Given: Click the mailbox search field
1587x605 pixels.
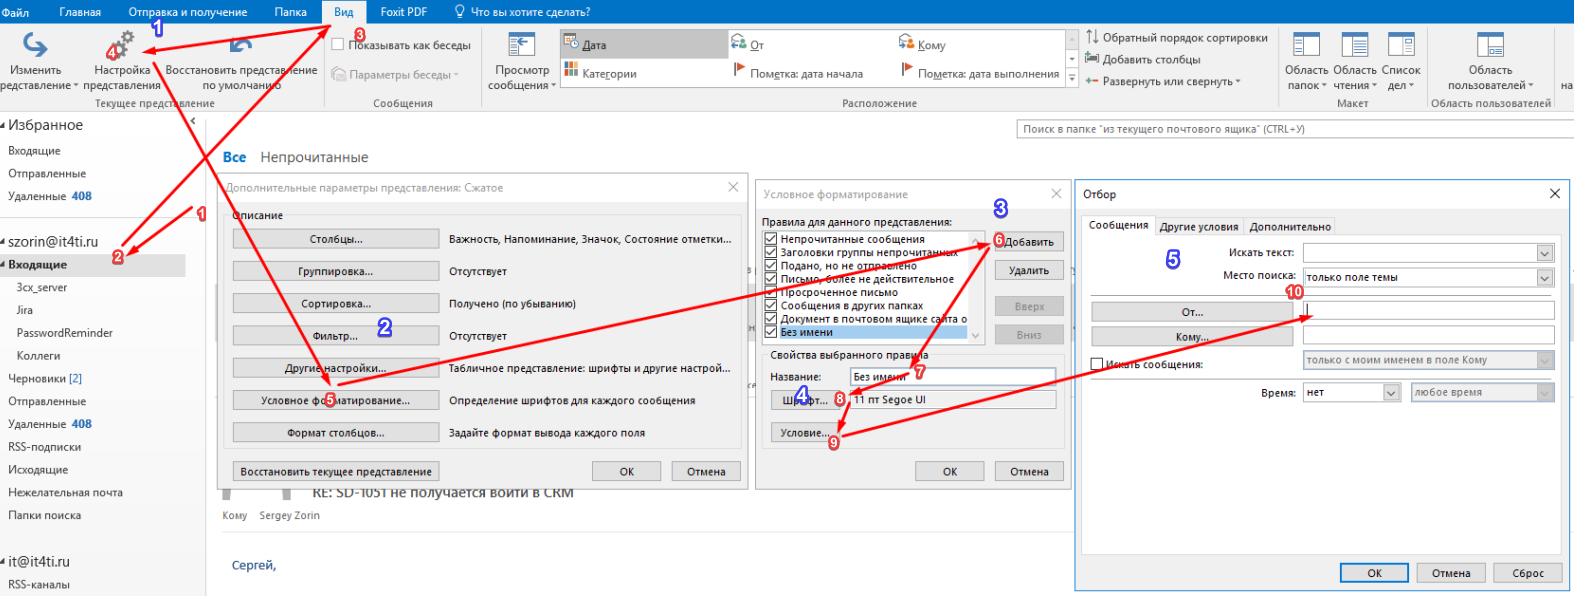Looking at the screenshot, I should click(1290, 129).
